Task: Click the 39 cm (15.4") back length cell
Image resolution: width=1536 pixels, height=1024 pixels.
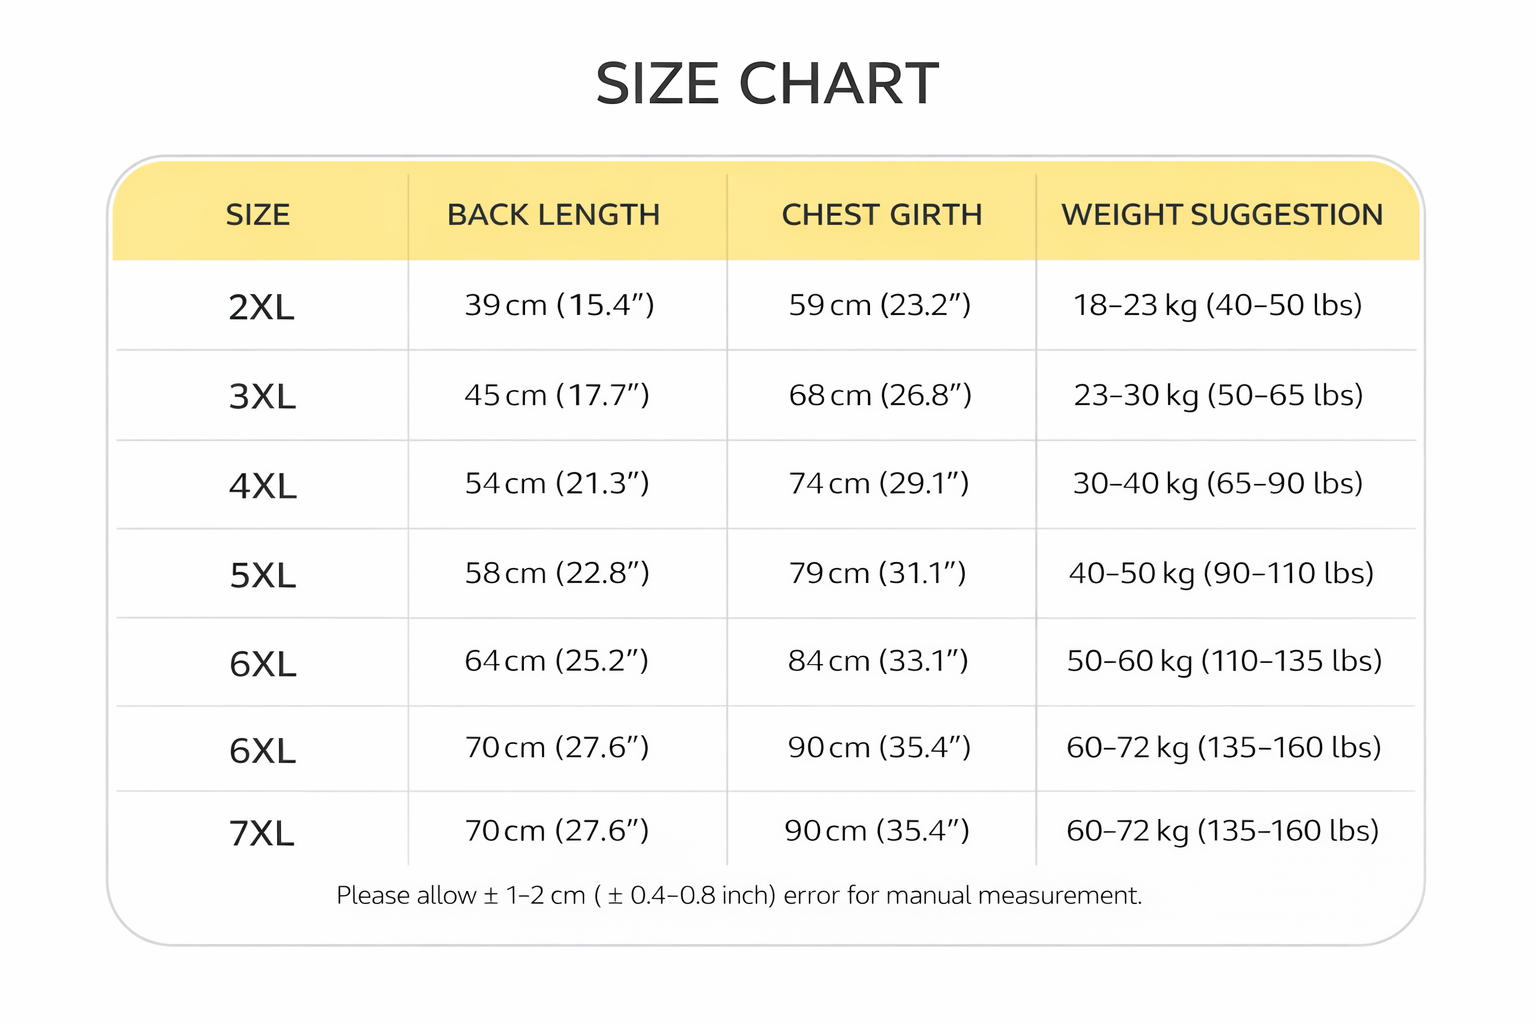Action: [x=559, y=305]
